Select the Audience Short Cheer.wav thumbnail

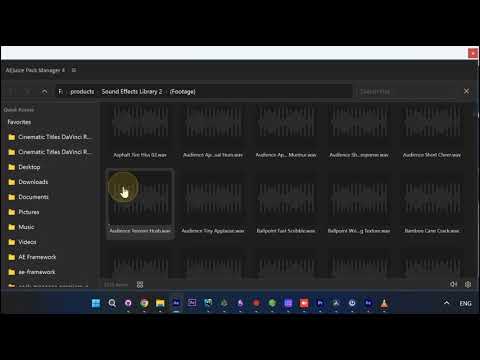tap(432, 132)
